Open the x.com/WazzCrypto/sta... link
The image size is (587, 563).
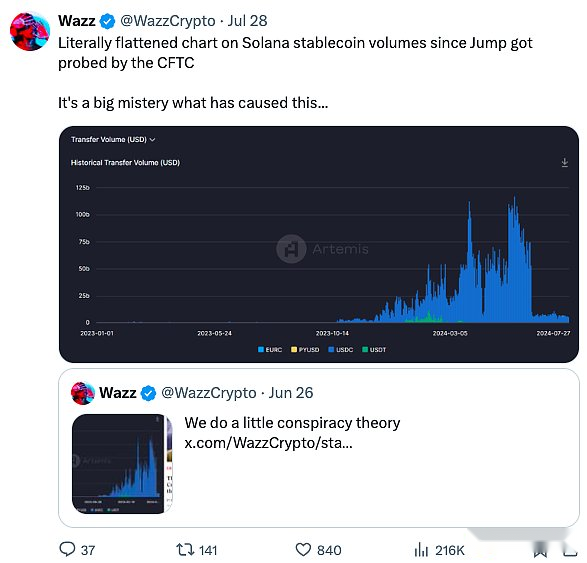point(268,443)
